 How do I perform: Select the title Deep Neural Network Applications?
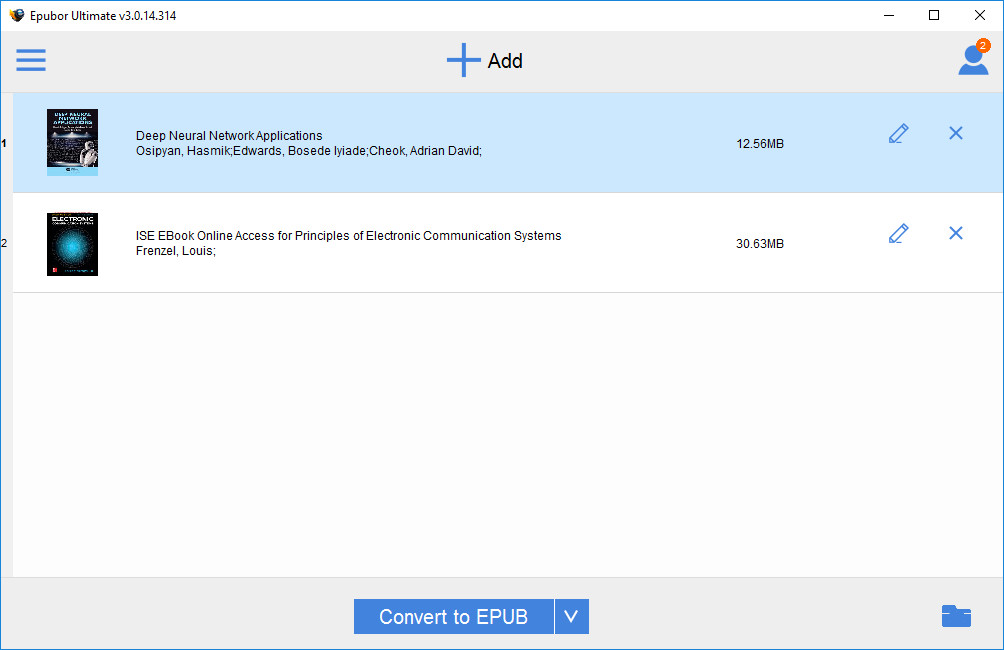coord(229,136)
